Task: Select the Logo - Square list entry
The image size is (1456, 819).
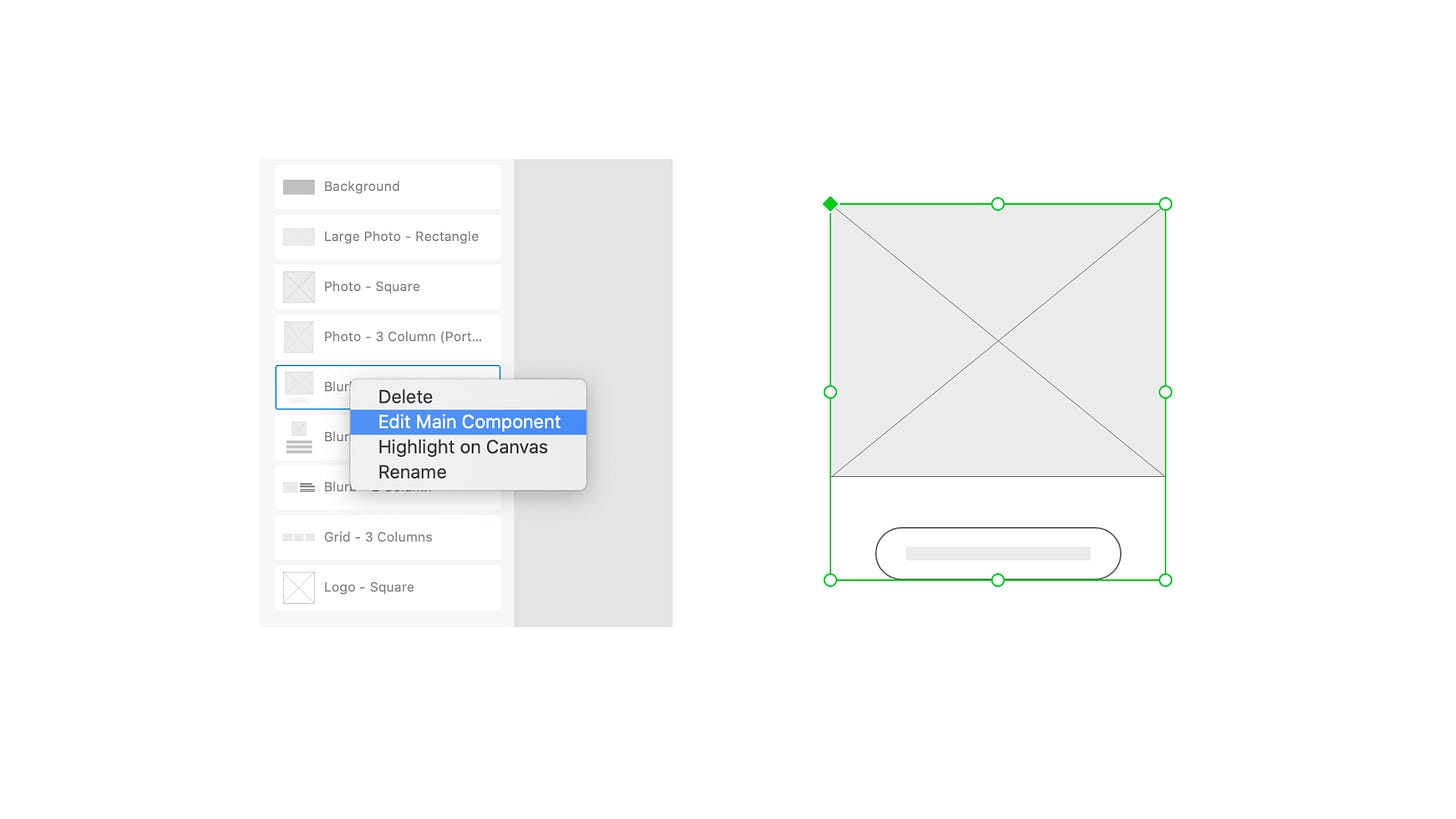Action: coord(387,587)
